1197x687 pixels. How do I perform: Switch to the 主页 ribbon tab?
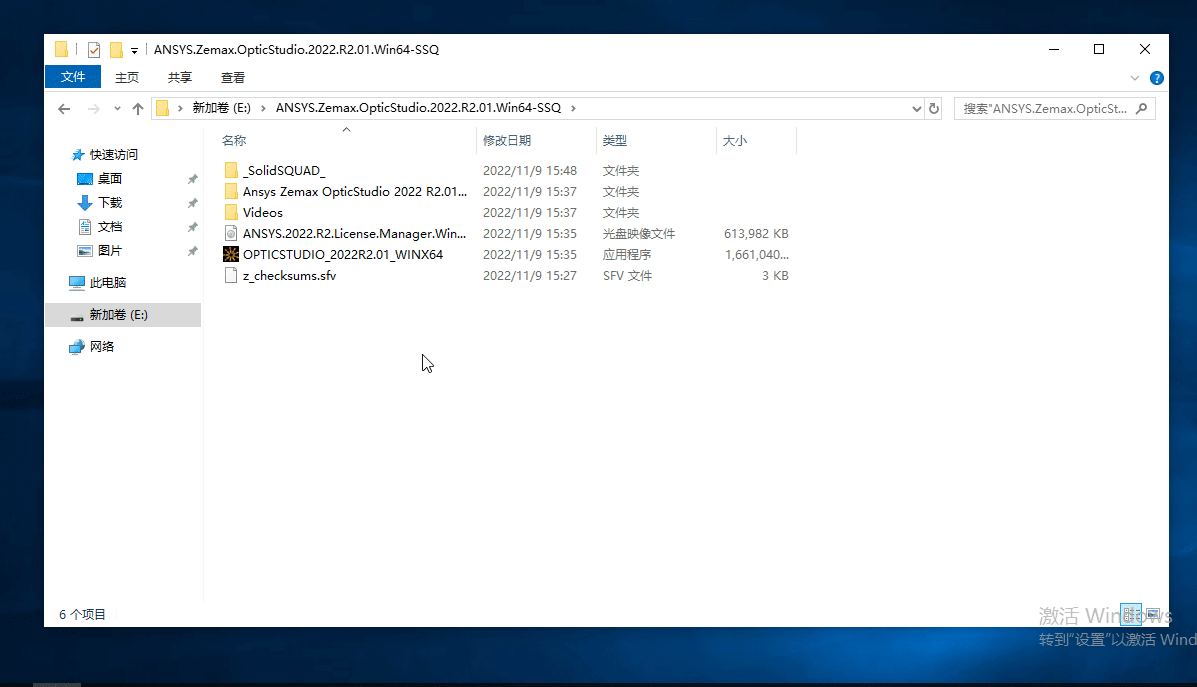[x=127, y=77]
